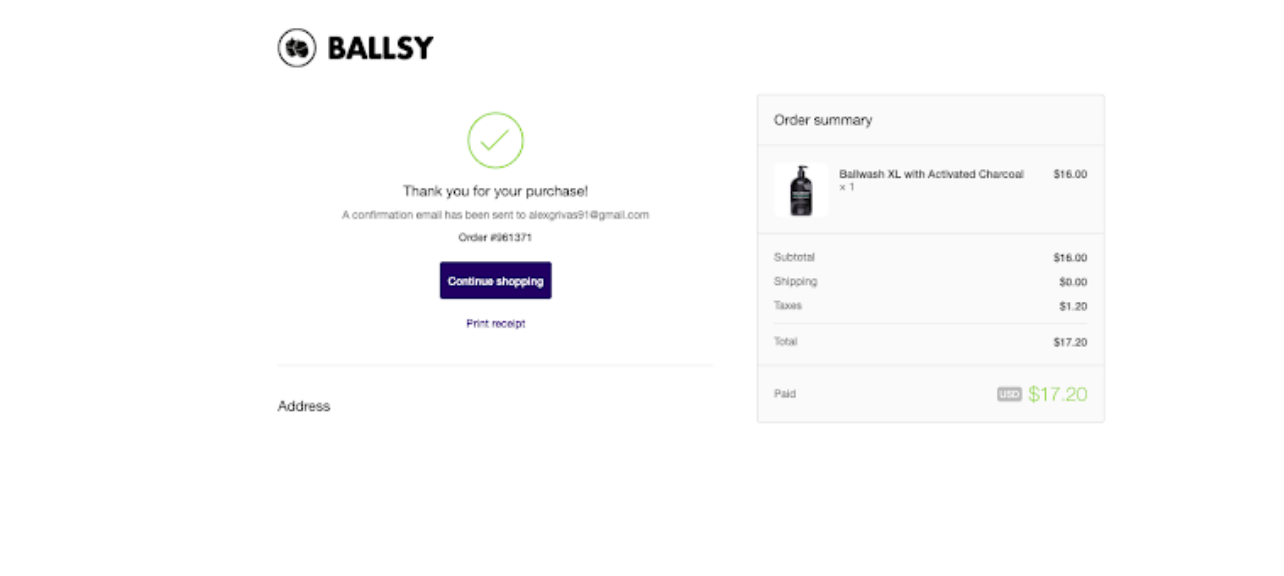Viewport: 1284px width, 576px height.
Task: Click the Continue shopping button
Action: pos(496,281)
